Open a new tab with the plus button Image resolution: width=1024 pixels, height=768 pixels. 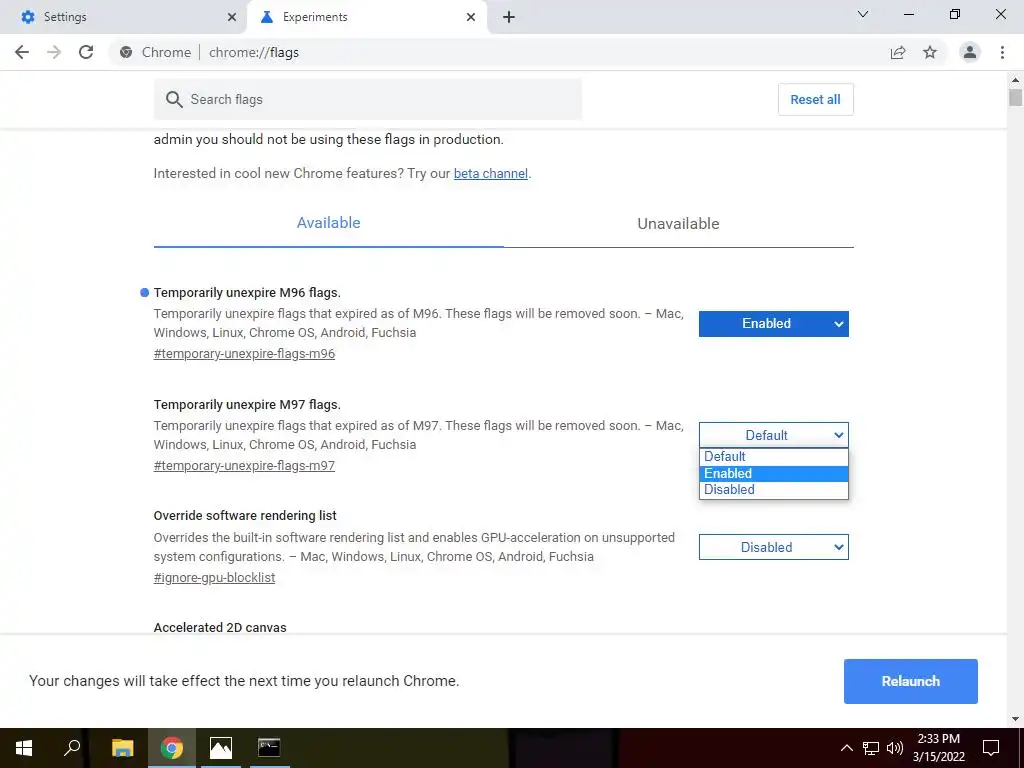pyautogui.click(x=509, y=17)
